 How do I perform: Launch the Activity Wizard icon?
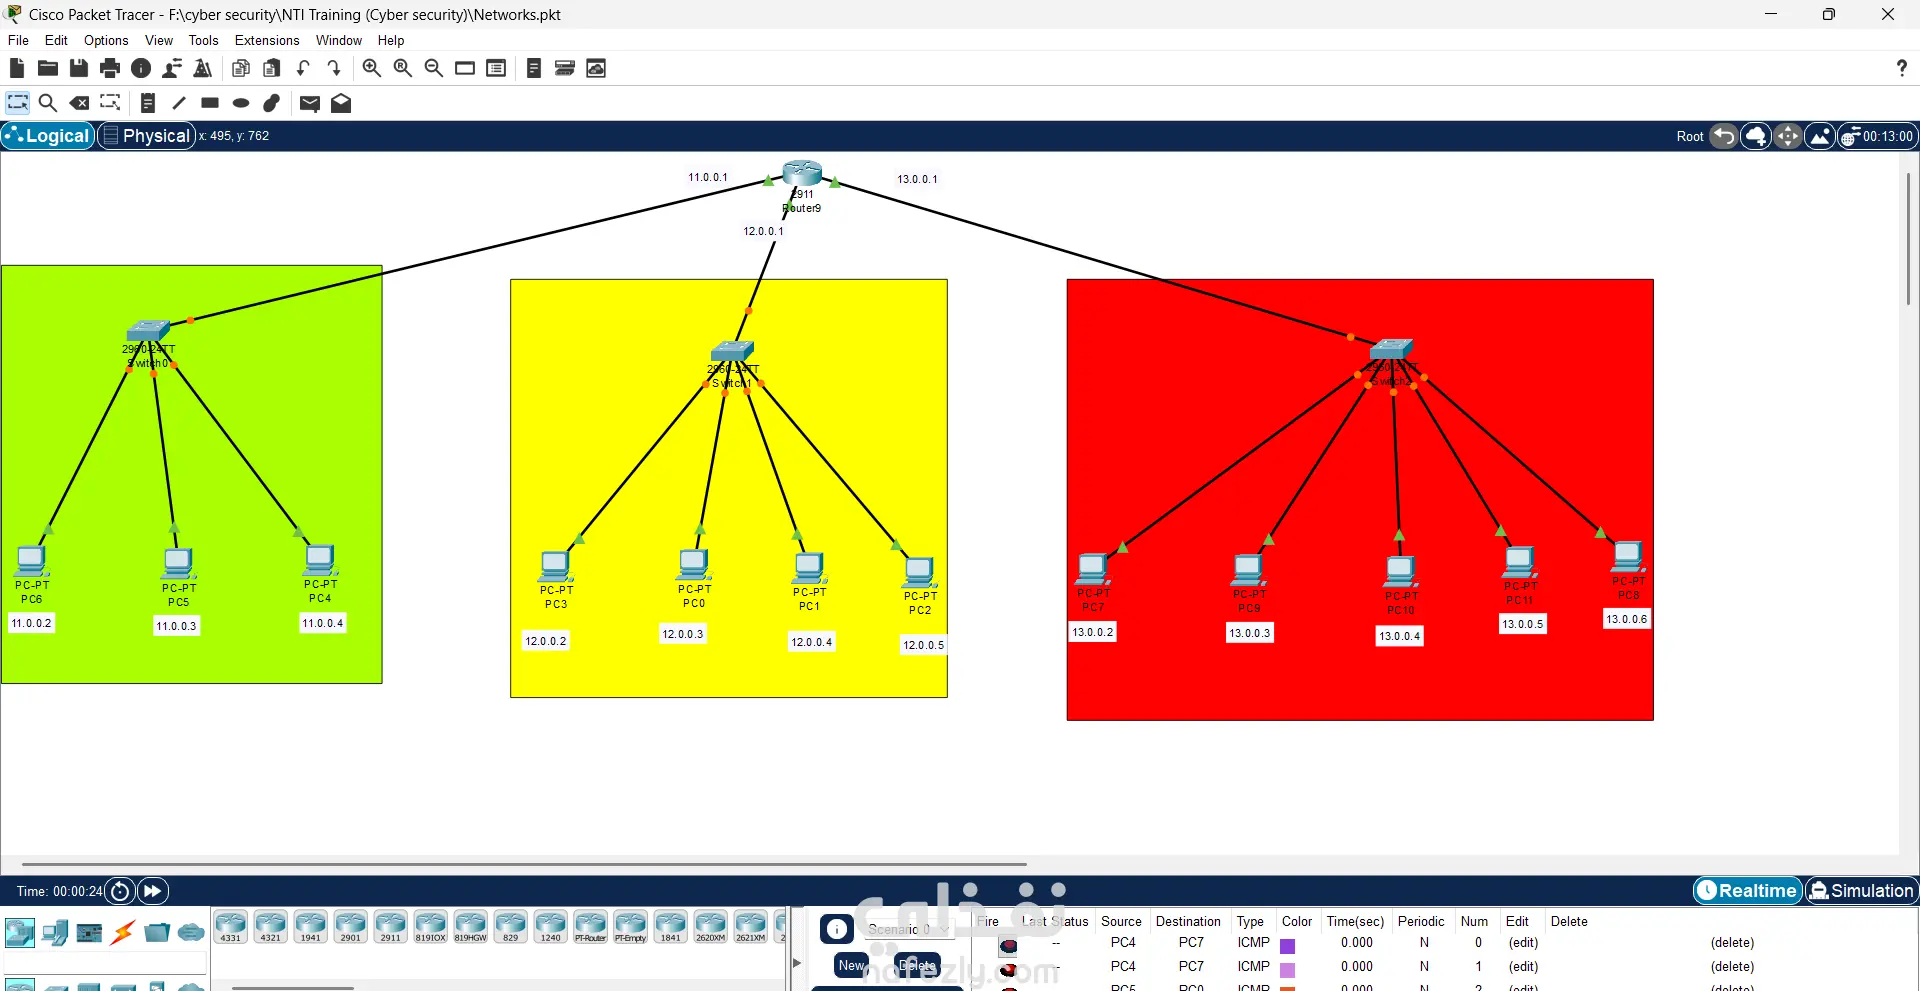(172, 68)
